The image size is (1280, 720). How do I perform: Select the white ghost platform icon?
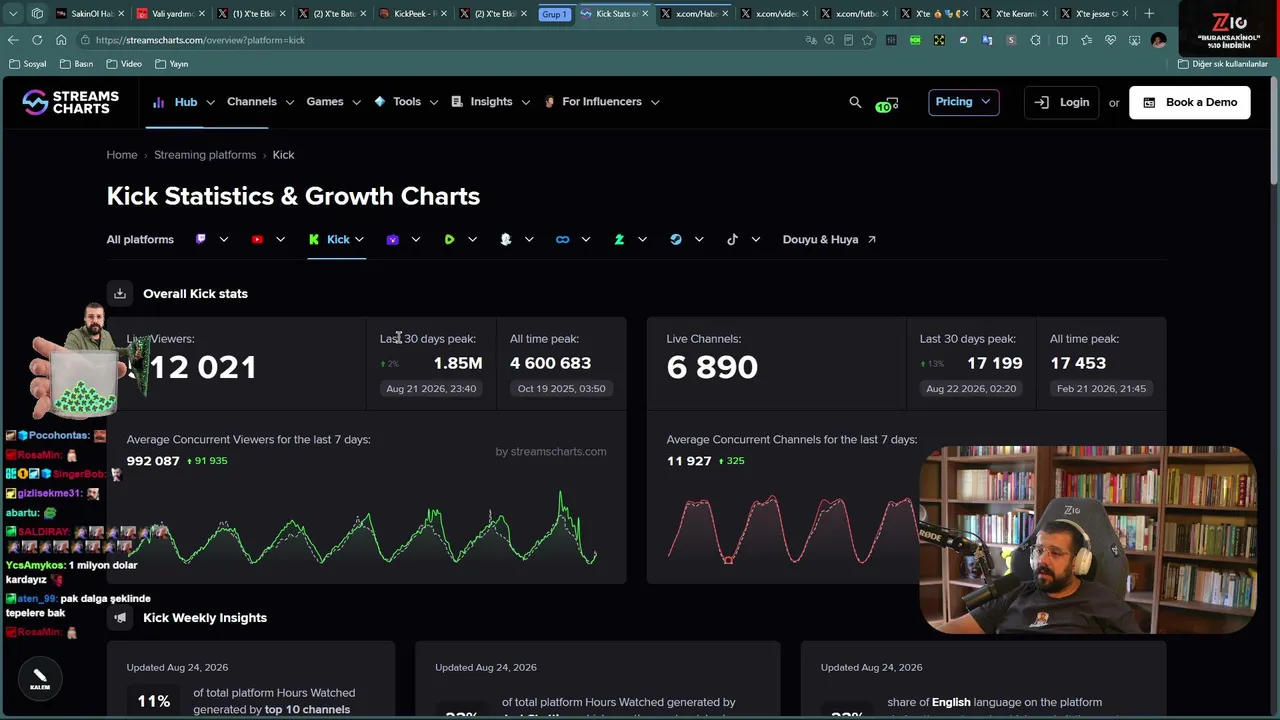tap(506, 239)
